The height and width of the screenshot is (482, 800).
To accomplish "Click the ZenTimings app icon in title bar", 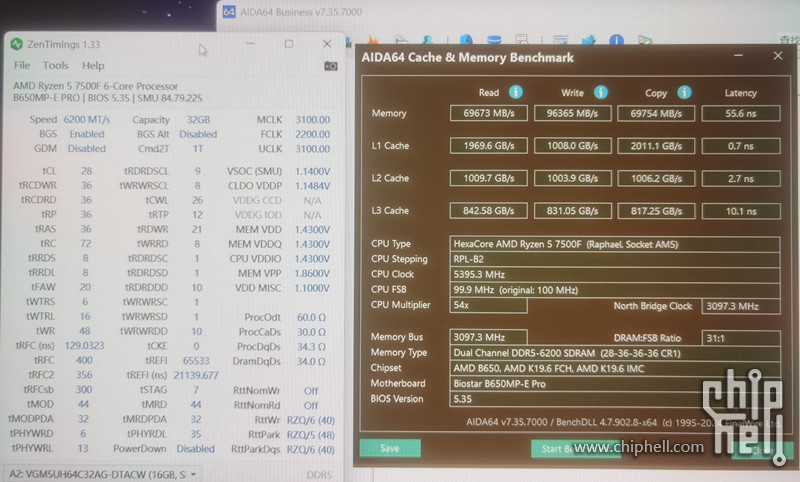I will pos(17,44).
